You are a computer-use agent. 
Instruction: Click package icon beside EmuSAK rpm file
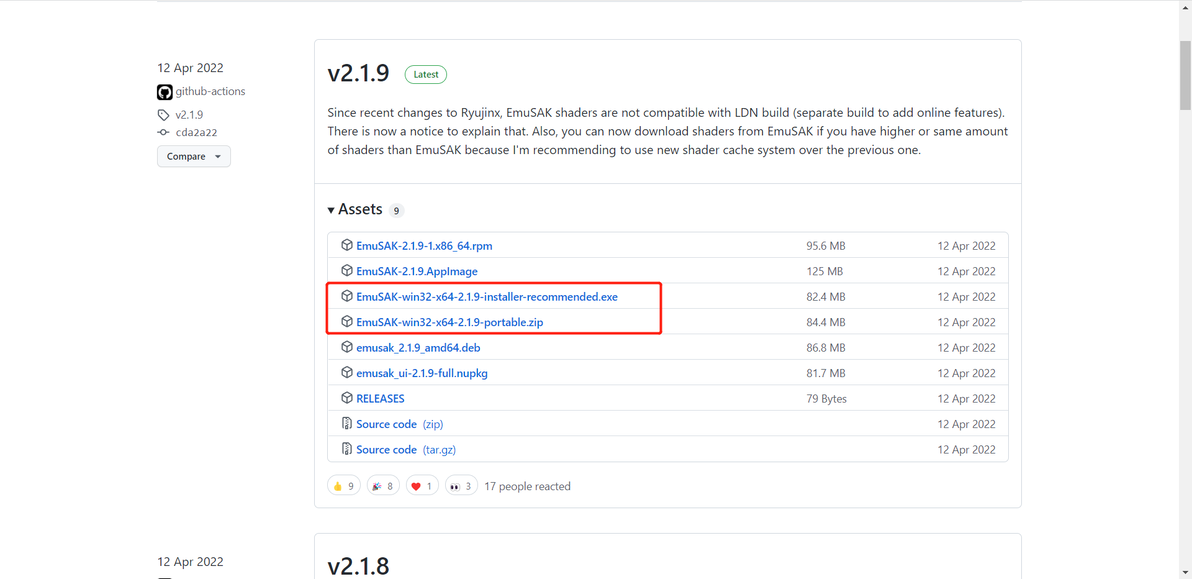347,245
